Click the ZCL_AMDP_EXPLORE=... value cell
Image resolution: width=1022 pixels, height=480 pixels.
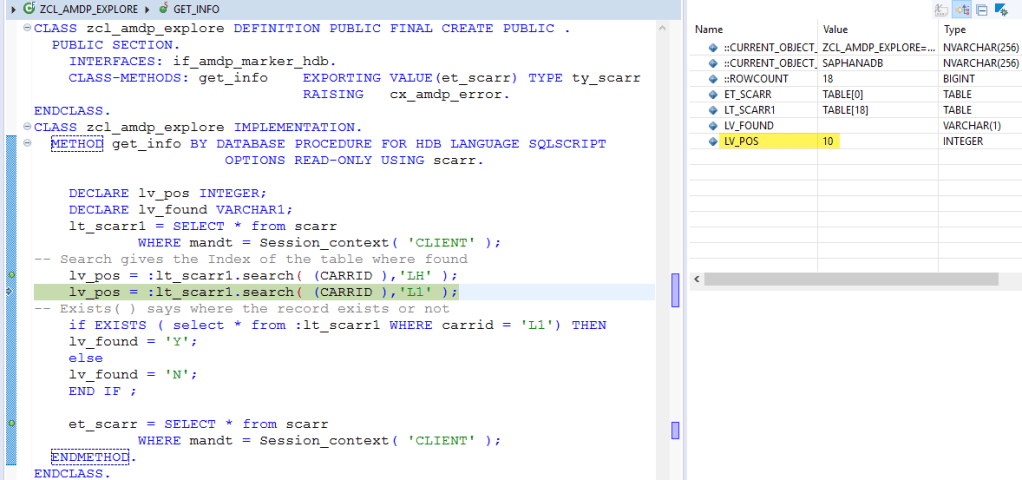878,48
